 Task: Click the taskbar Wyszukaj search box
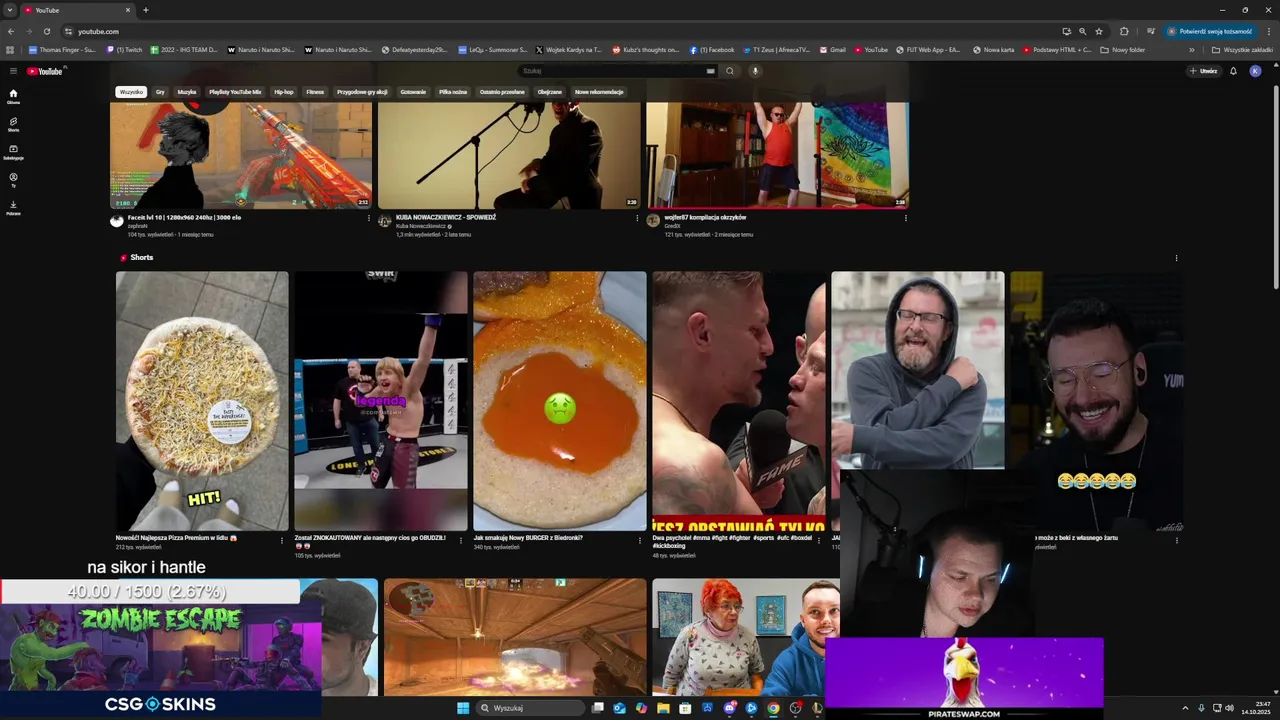pyautogui.click(x=530, y=708)
